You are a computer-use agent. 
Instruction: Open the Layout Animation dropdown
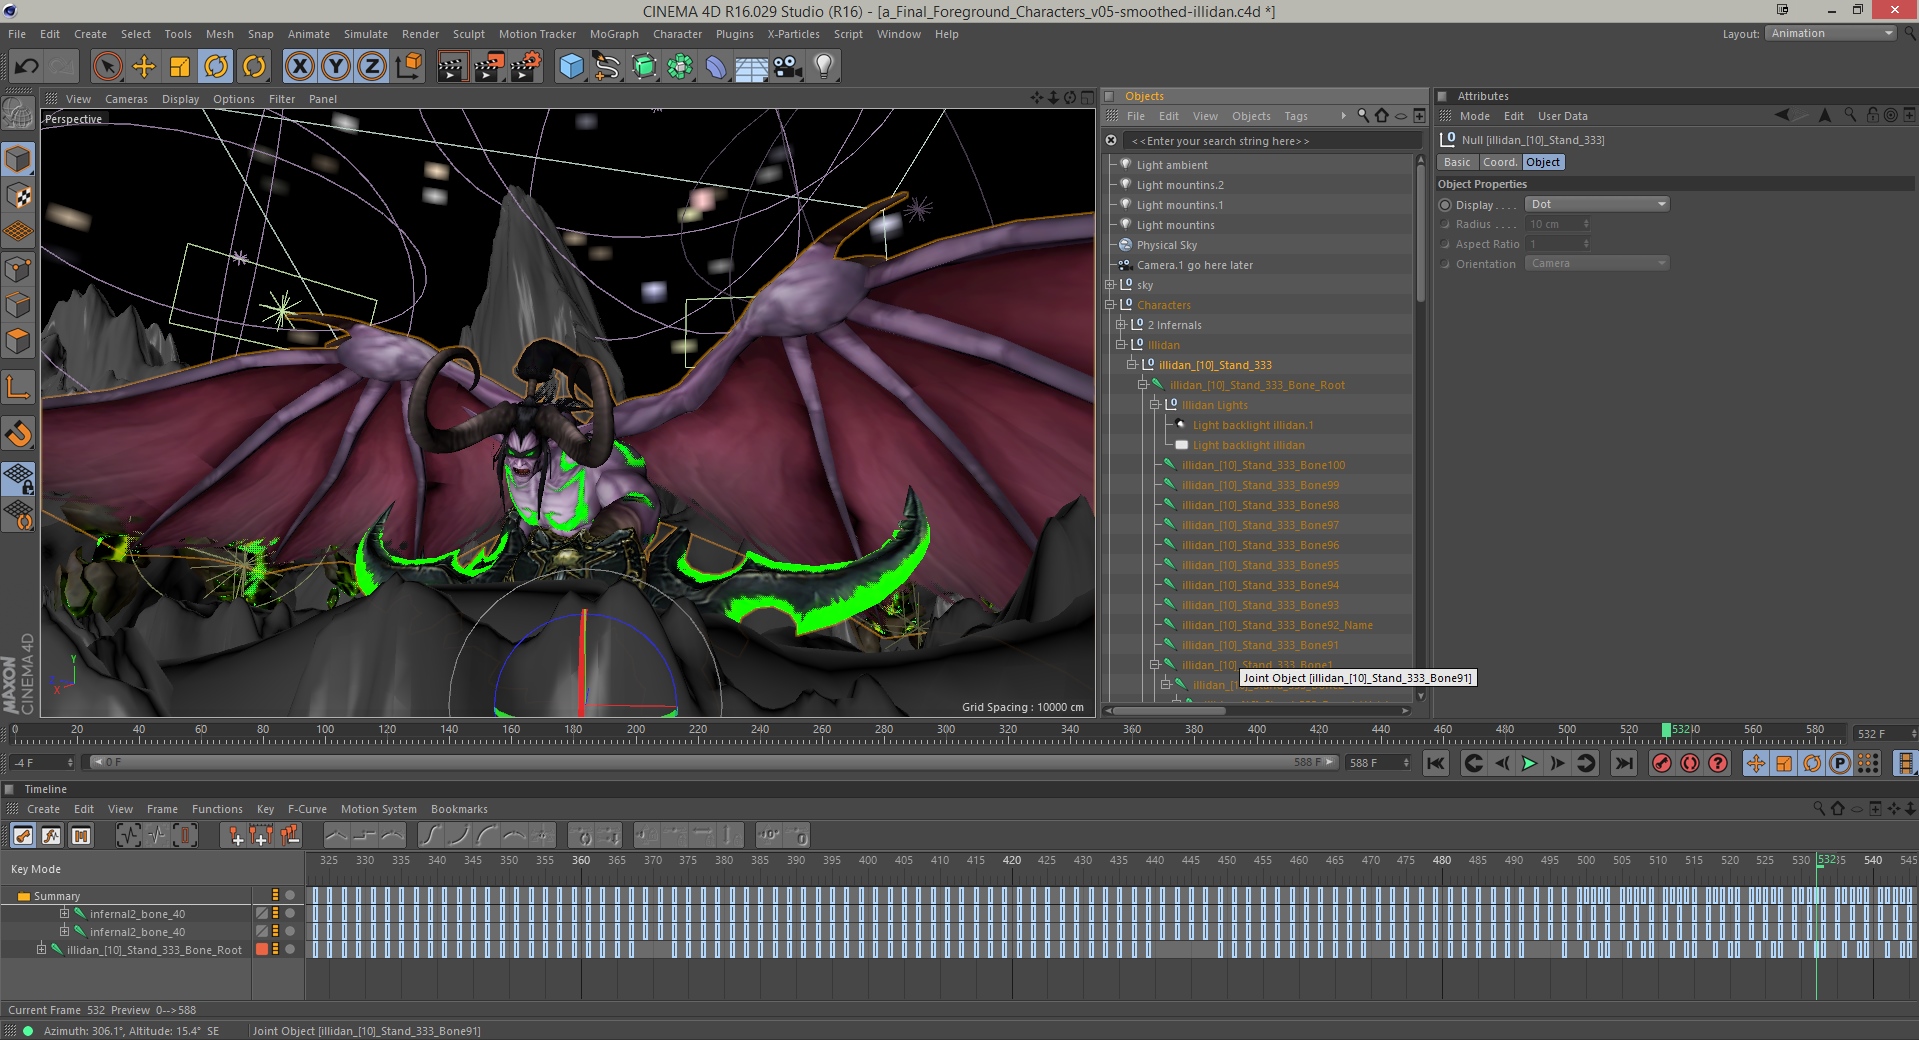pyautogui.click(x=1831, y=33)
